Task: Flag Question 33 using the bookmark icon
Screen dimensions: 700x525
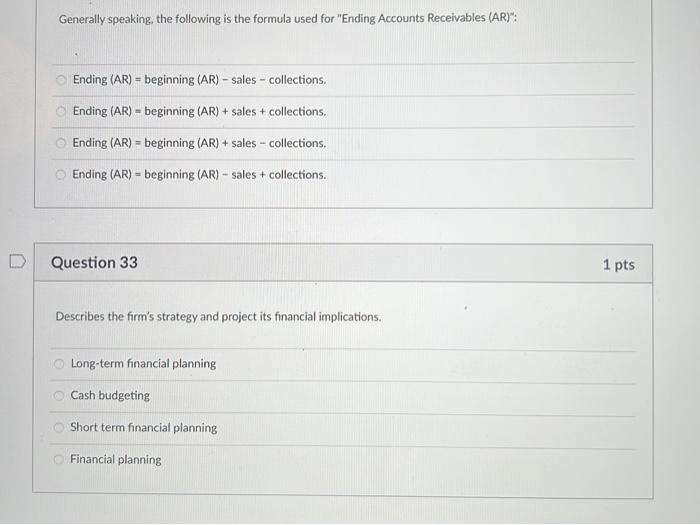Action: 17,262
